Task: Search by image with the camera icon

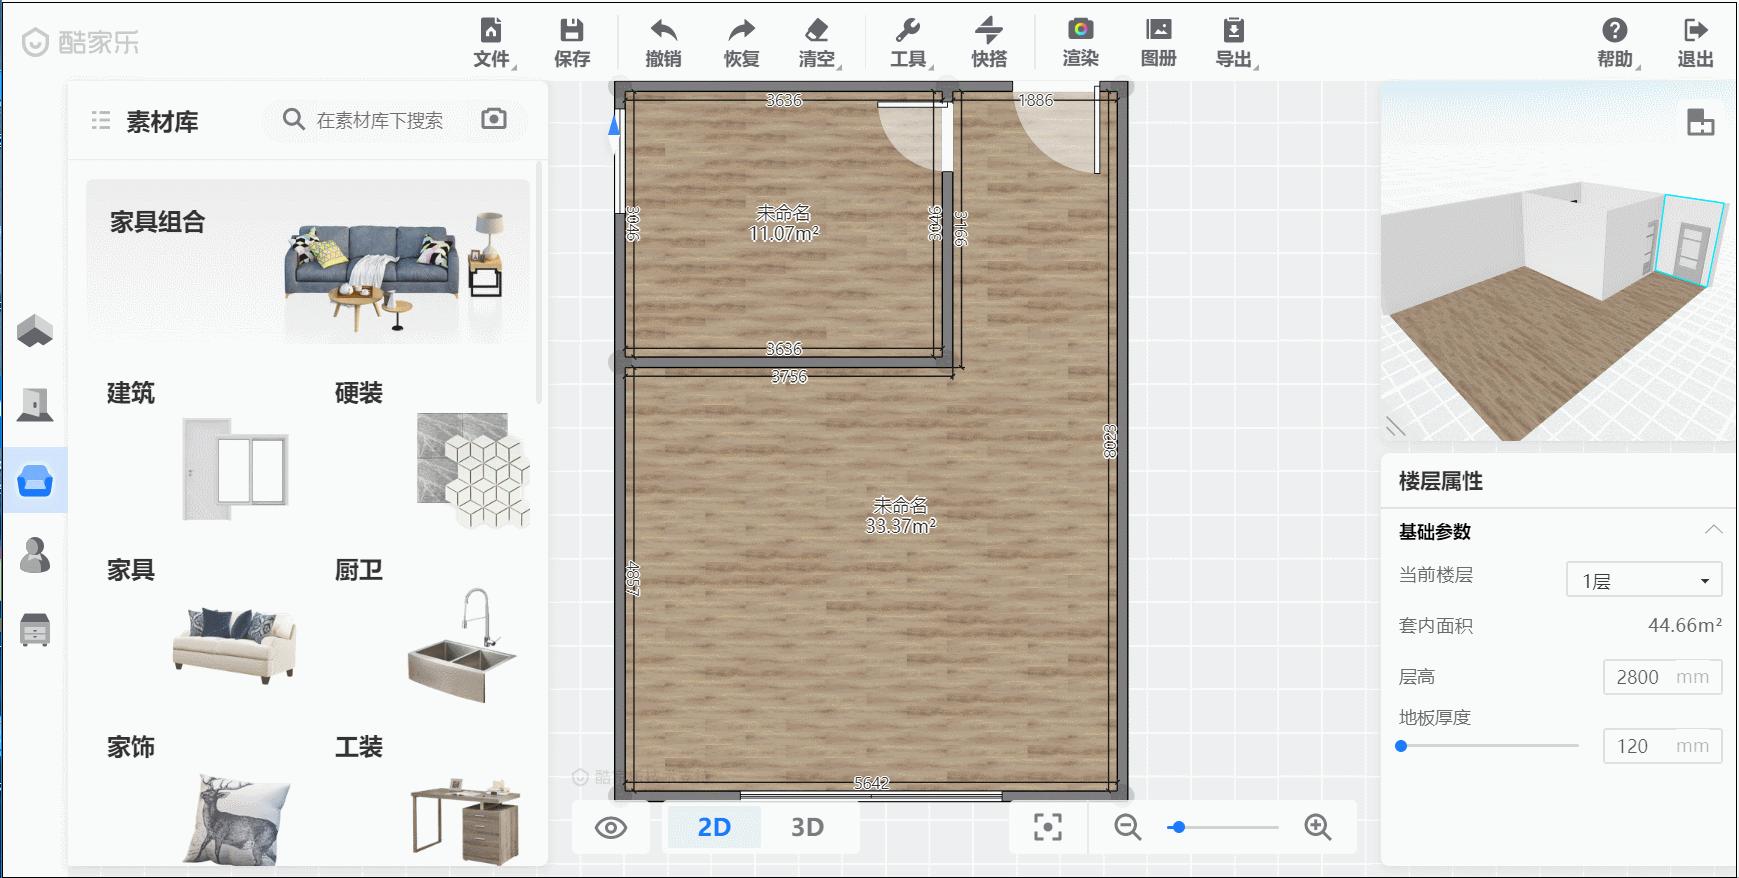Action: [x=494, y=119]
